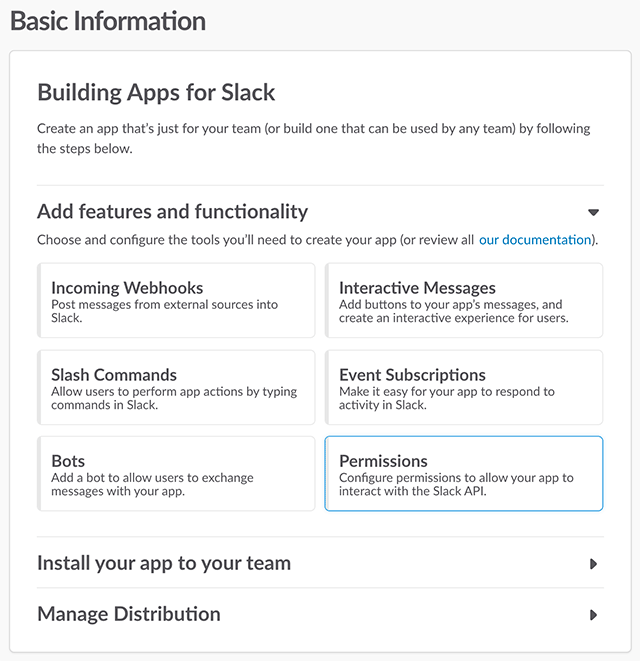The width and height of the screenshot is (640, 661).
Task: Select the Event Subscriptions feature card
Action: point(464,387)
